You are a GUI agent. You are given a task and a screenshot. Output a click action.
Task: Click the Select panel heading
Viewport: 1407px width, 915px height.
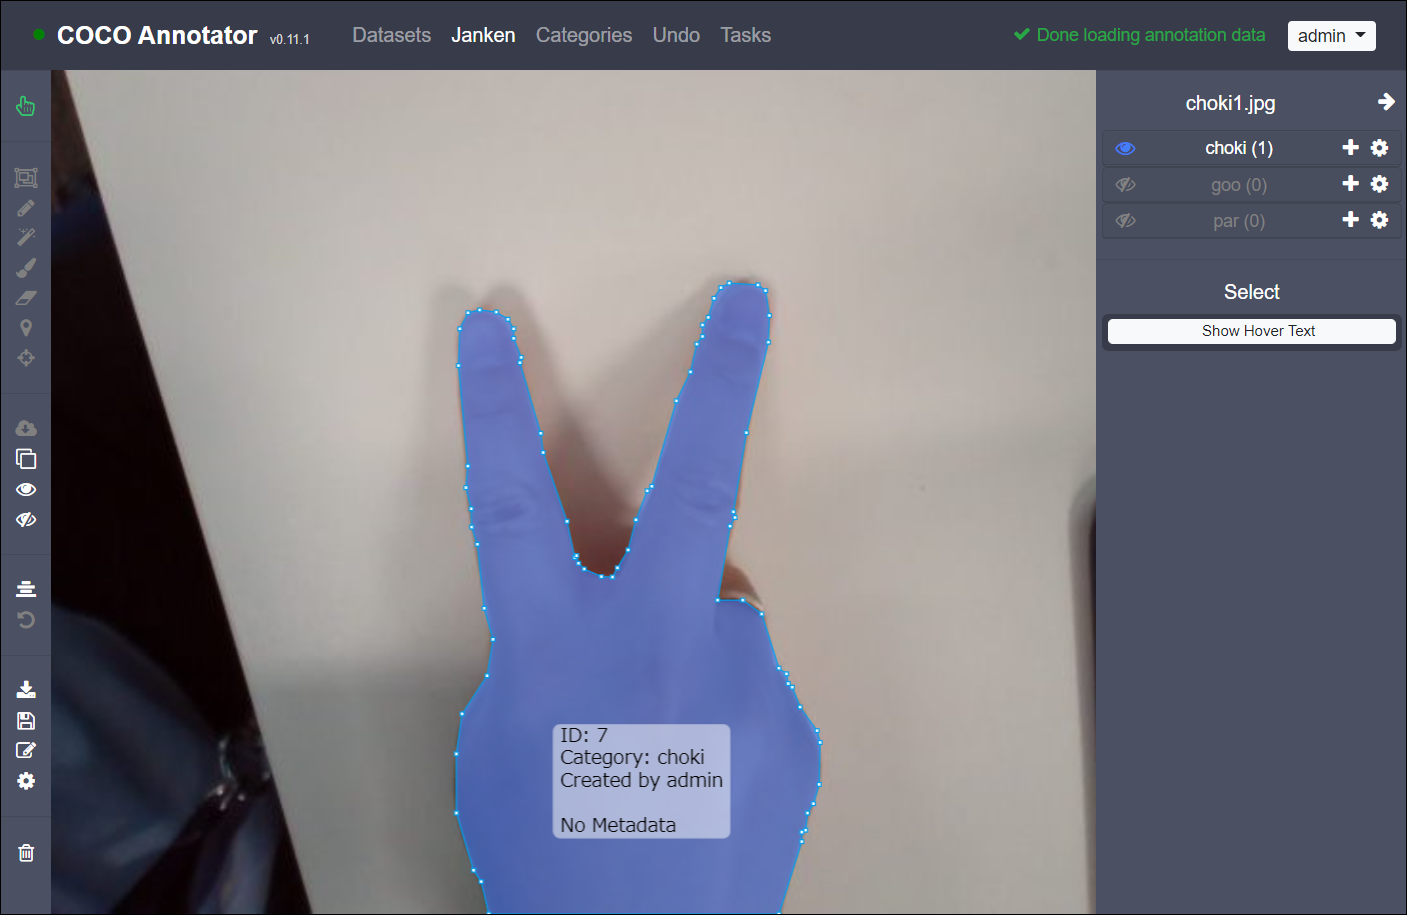point(1251,292)
